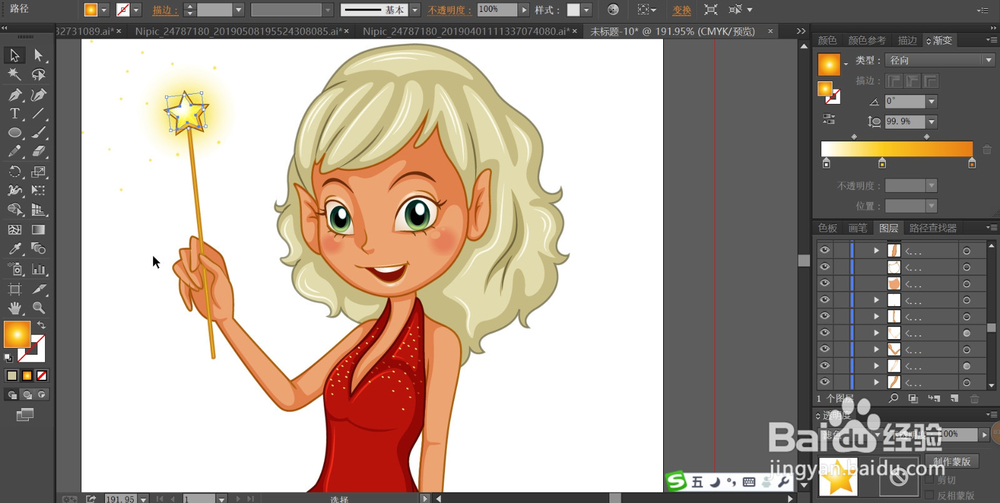Check the 剪切 checkbox
The image size is (1000, 503).
[x=929, y=479]
